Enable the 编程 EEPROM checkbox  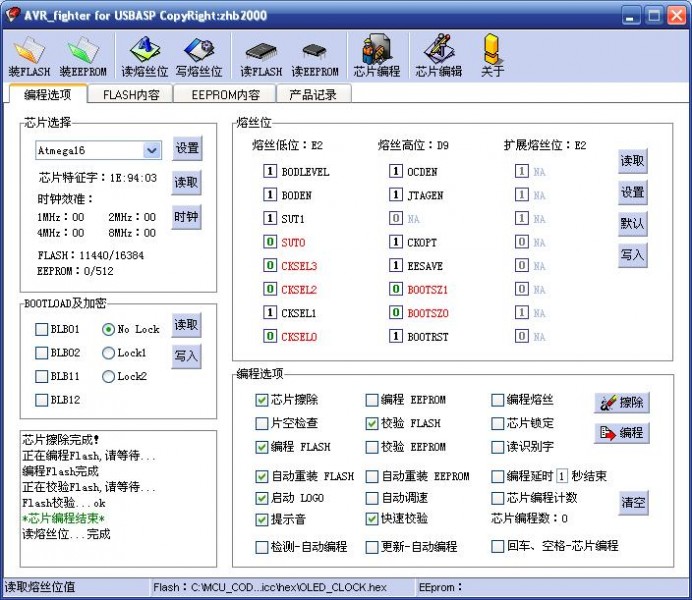372,400
